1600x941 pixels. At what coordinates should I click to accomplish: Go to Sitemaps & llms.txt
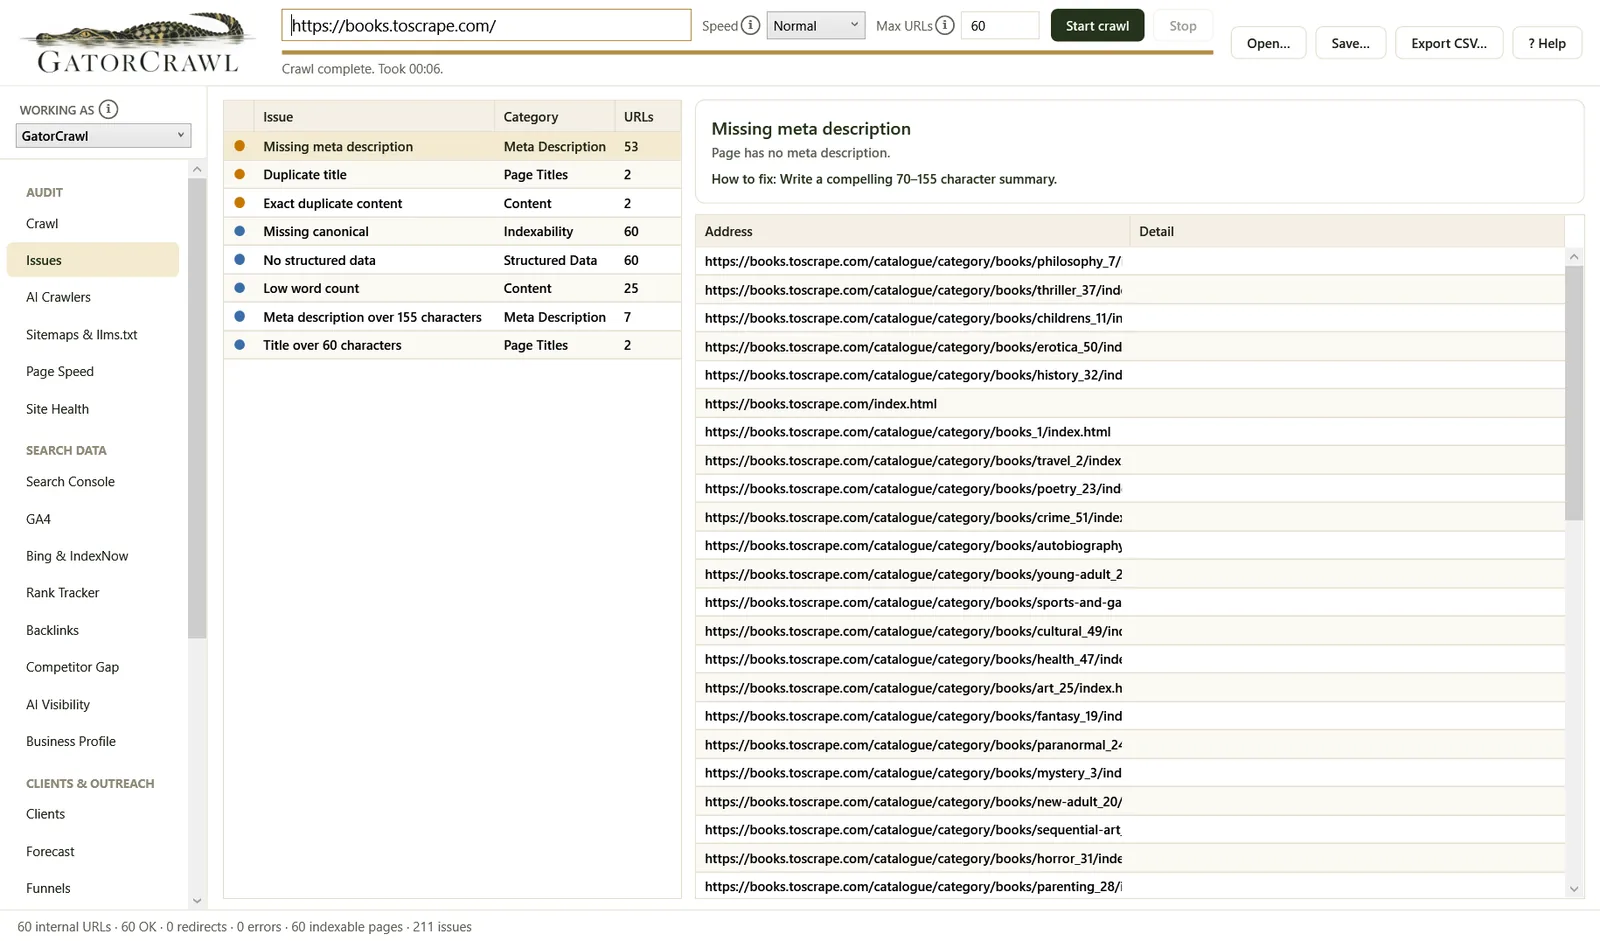point(93,334)
